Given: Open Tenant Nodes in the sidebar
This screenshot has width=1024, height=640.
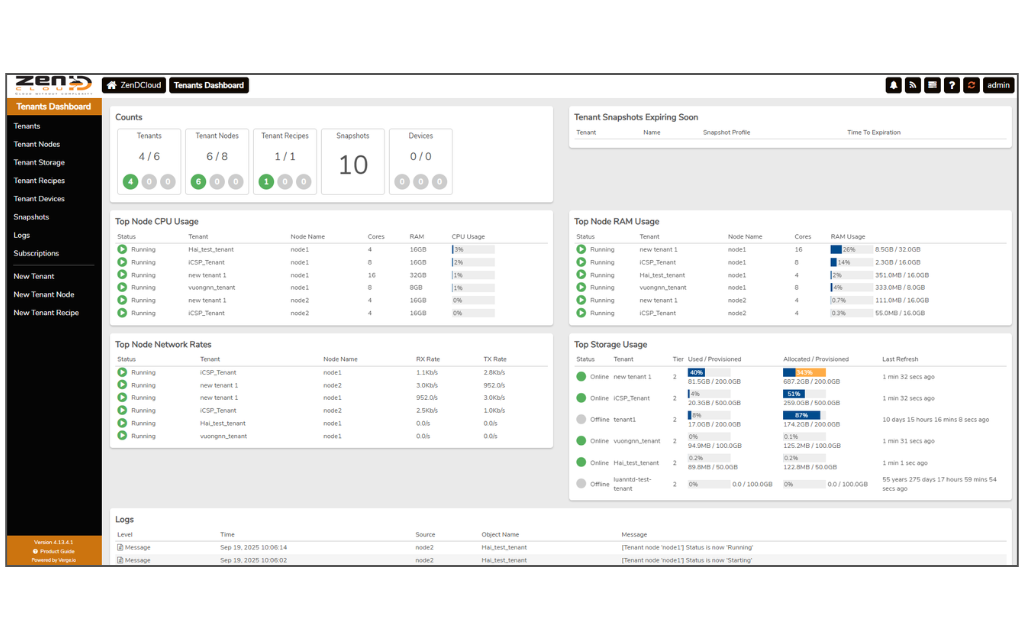Looking at the screenshot, I should coord(37,144).
